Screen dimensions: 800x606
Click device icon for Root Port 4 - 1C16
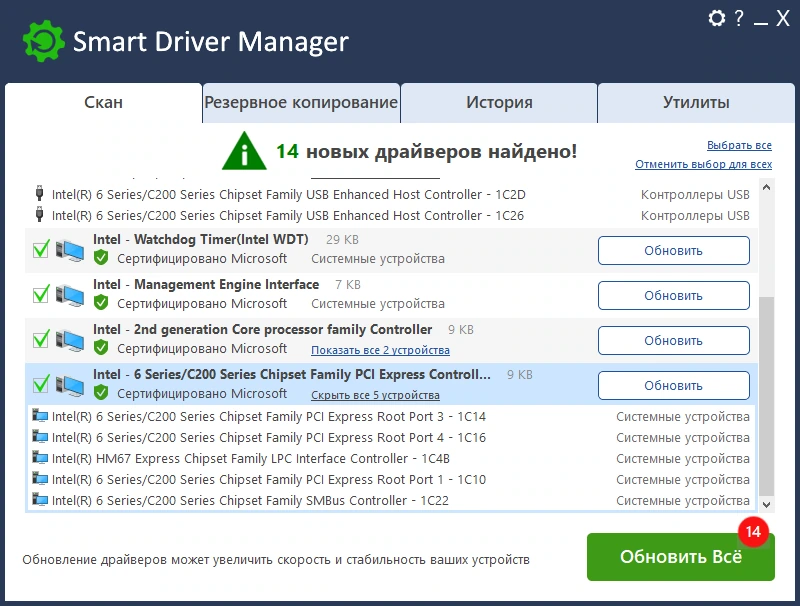click(40, 437)
